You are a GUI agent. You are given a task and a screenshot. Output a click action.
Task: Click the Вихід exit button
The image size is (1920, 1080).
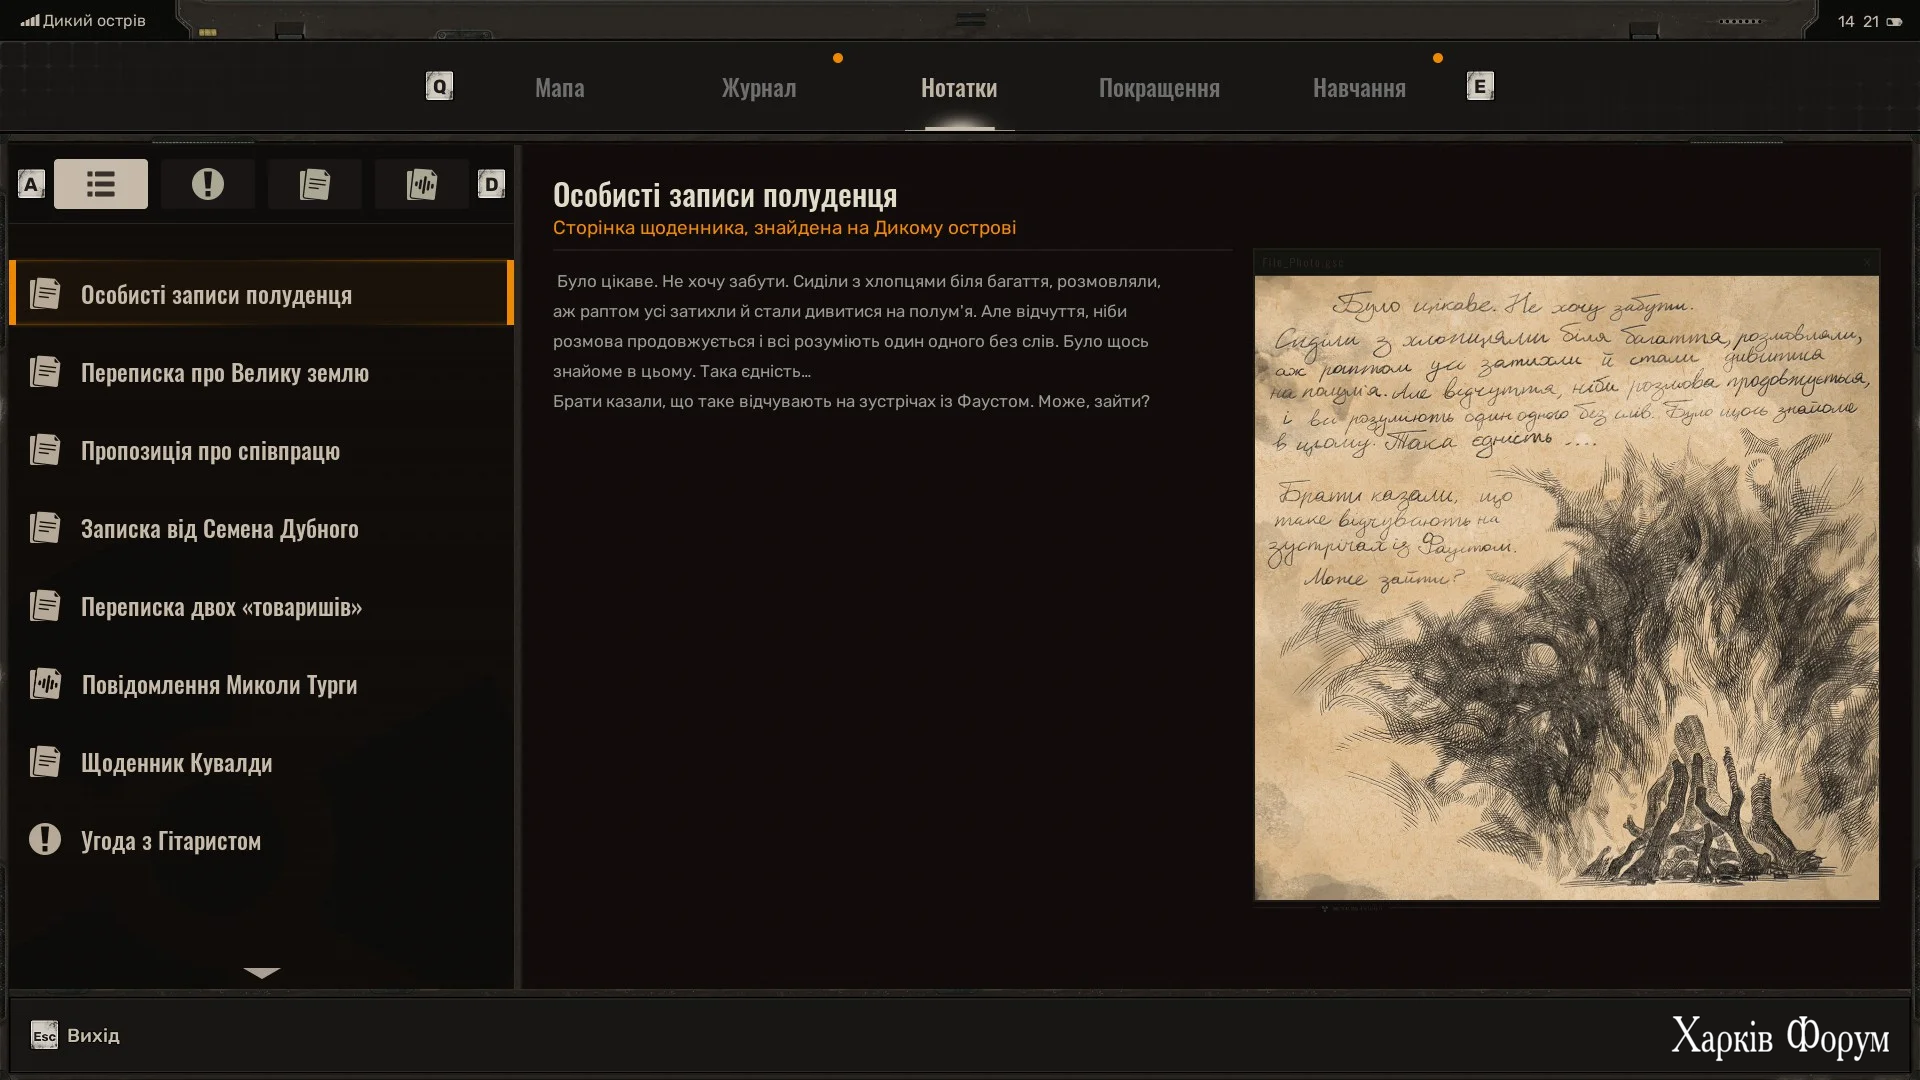coord(93,1035)
